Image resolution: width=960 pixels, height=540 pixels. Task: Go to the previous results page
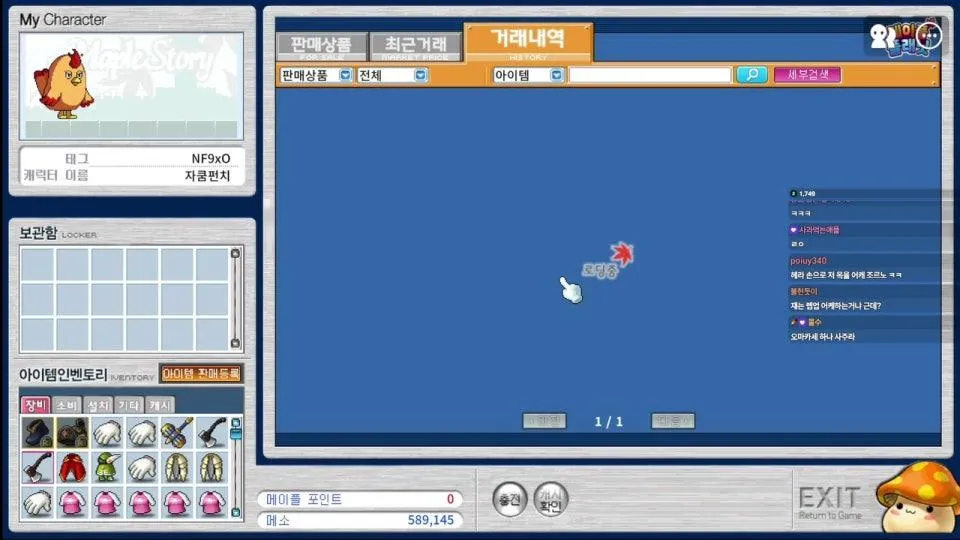[544, 421]
